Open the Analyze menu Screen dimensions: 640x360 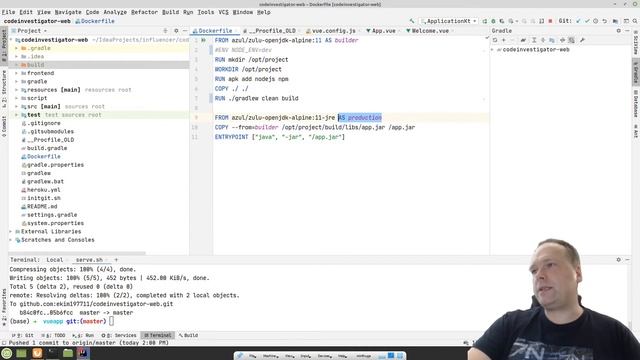click(x=115, y=12)
